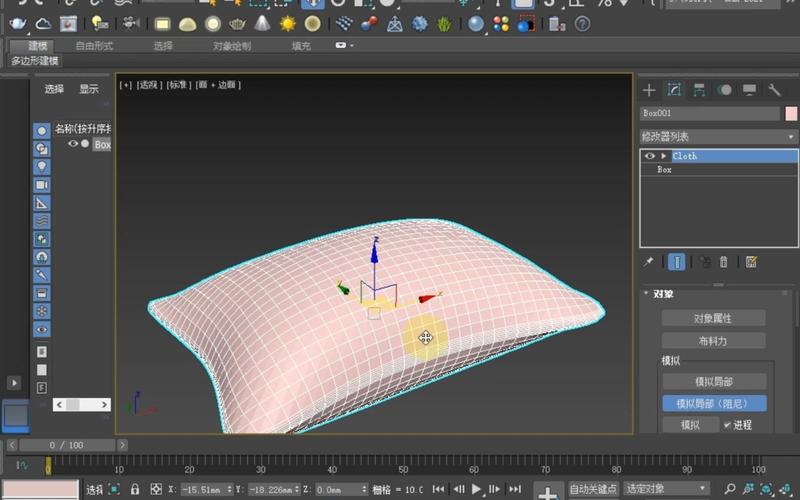Click the 布料力 button

click(713, 341)
